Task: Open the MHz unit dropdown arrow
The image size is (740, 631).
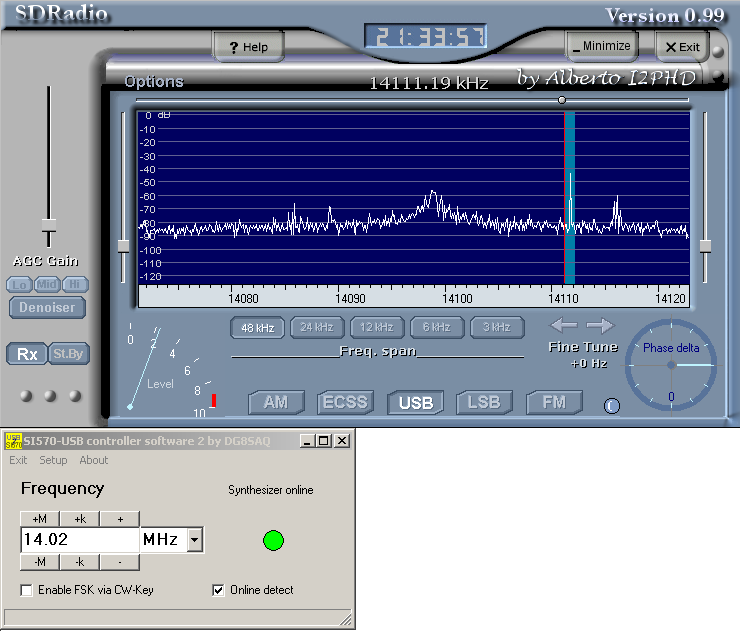Action: [x=195, y=540]
